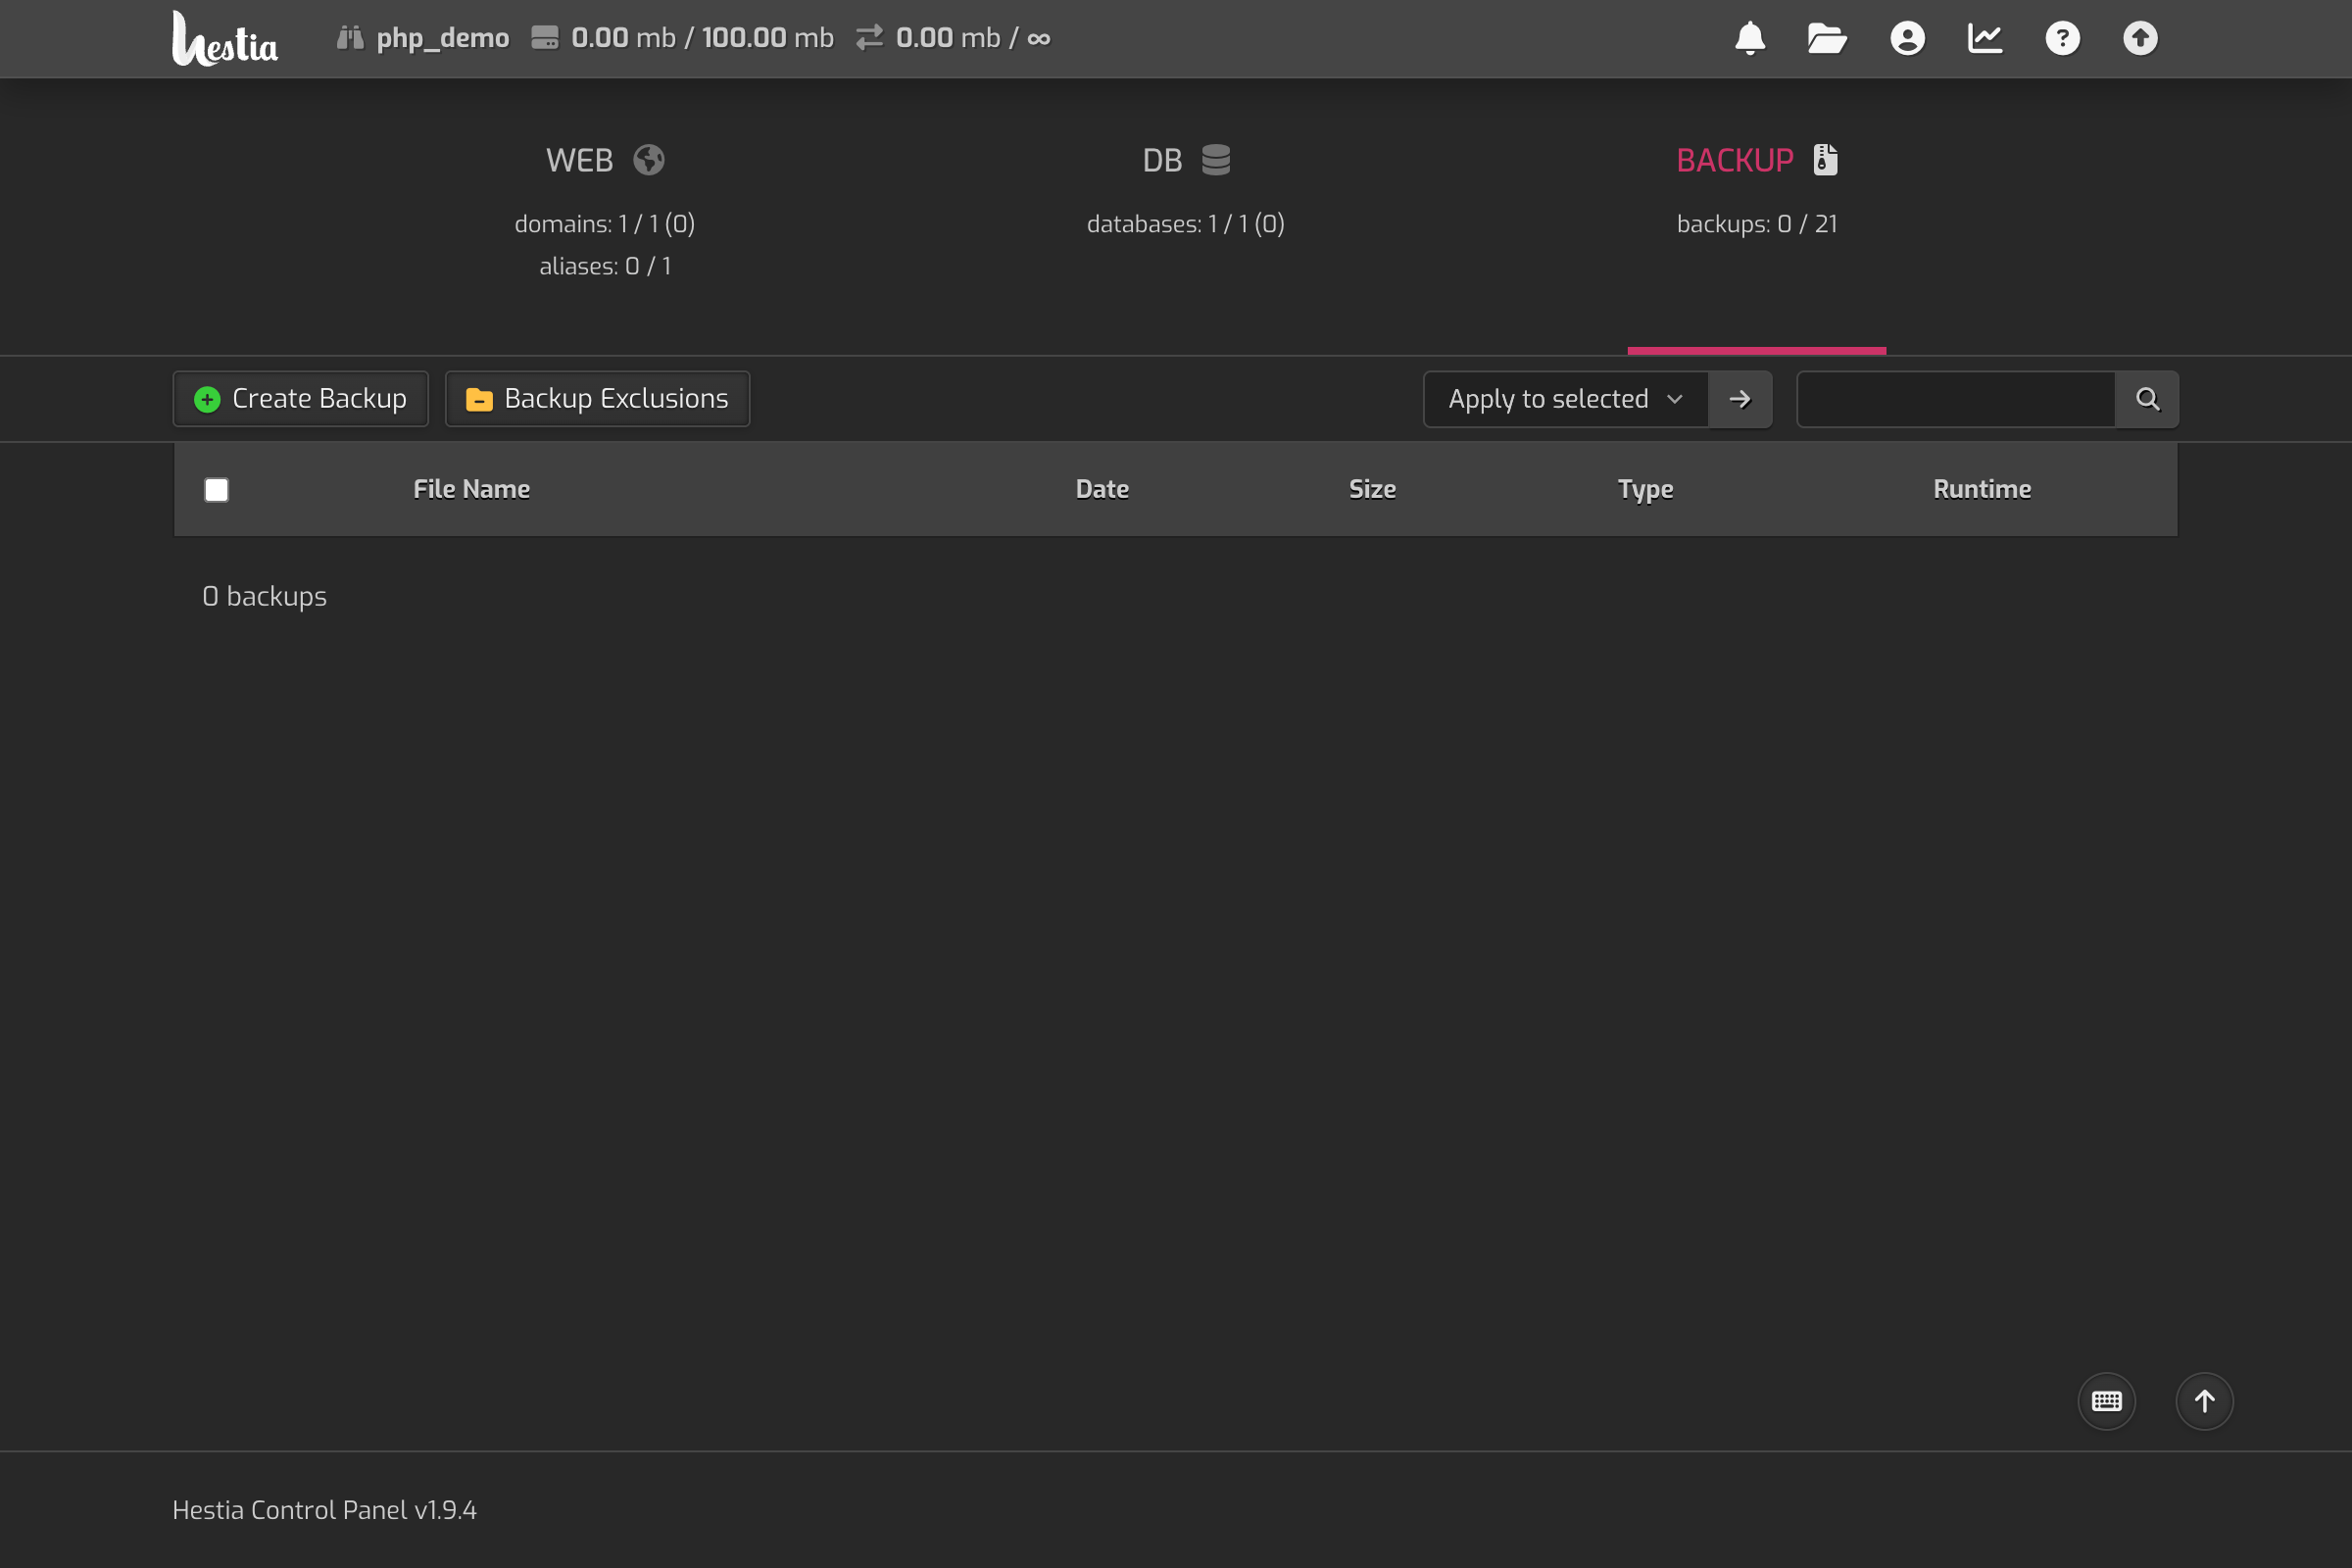Open the user account profile icon

click(x=1907, y=38)
